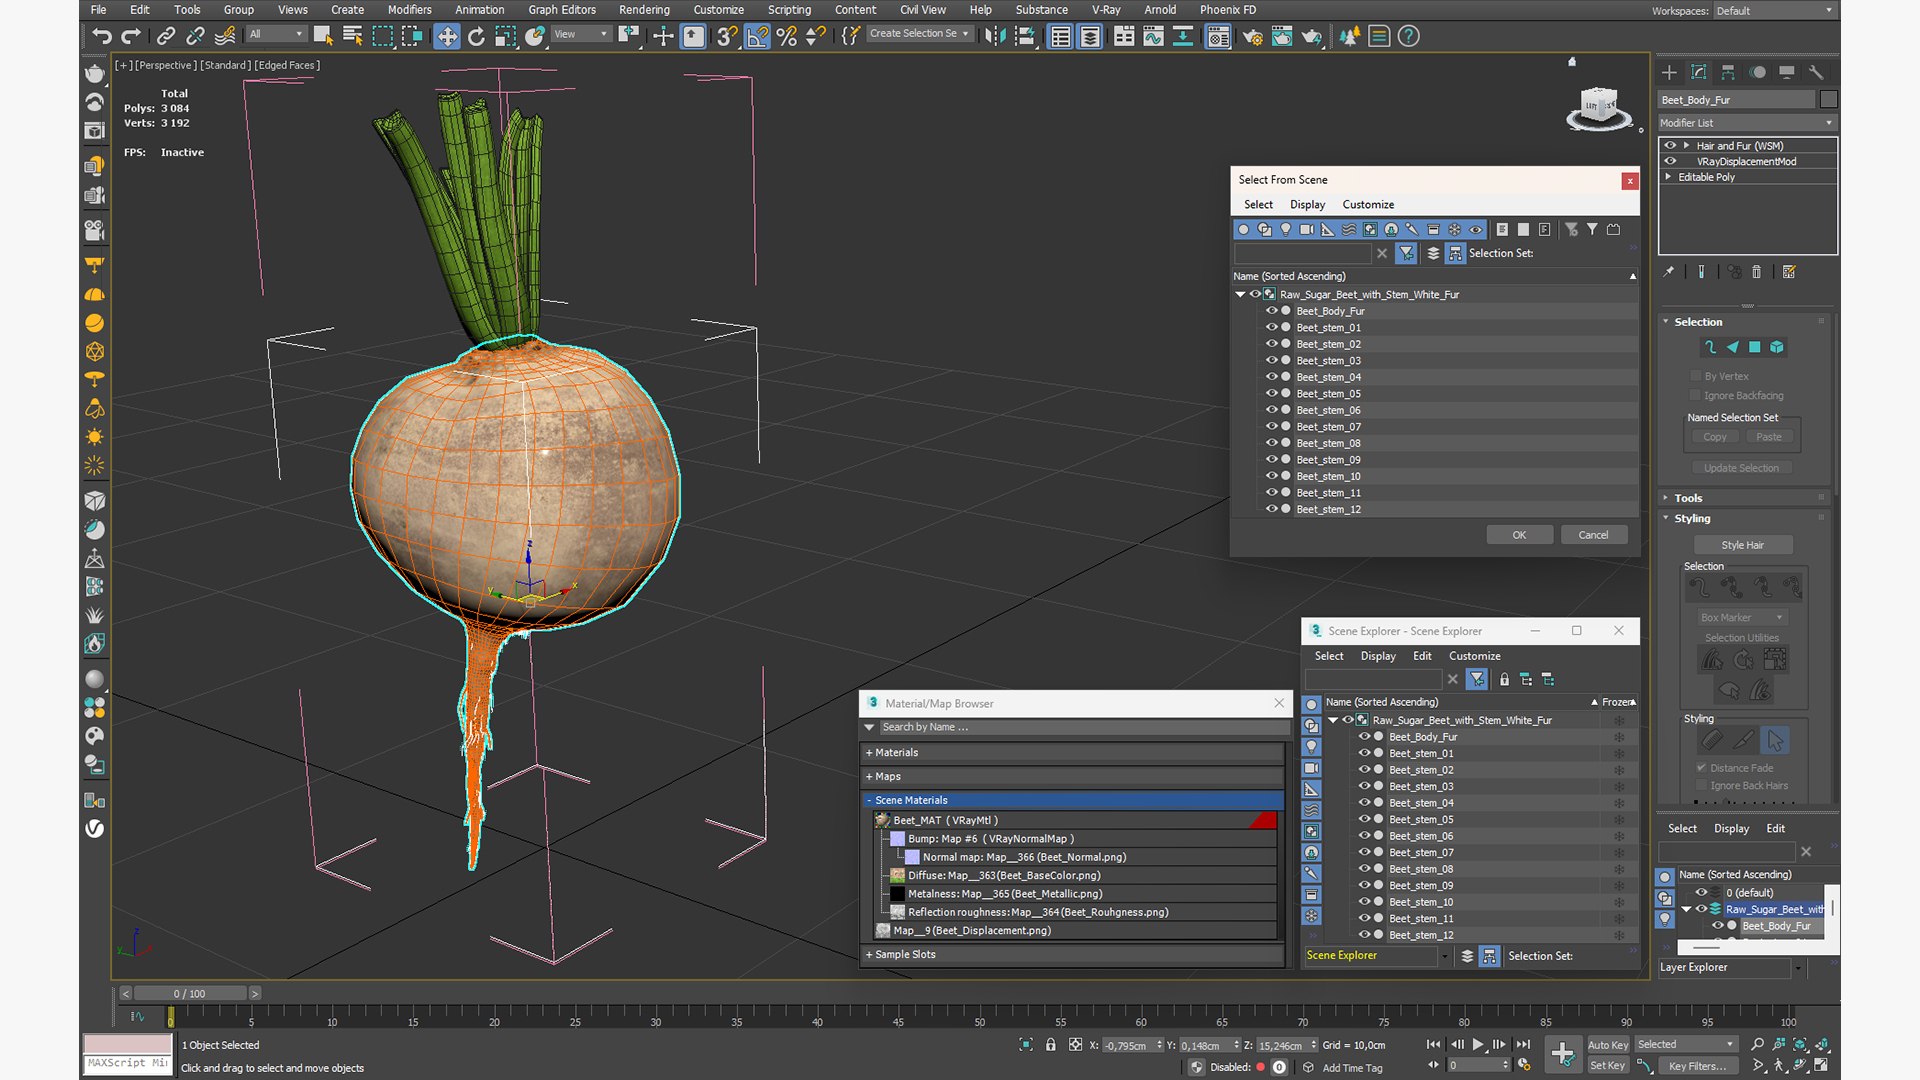Click Play Animation button
This screenshot has height=1080, width=1920.
click(x=1478, y=1044)
